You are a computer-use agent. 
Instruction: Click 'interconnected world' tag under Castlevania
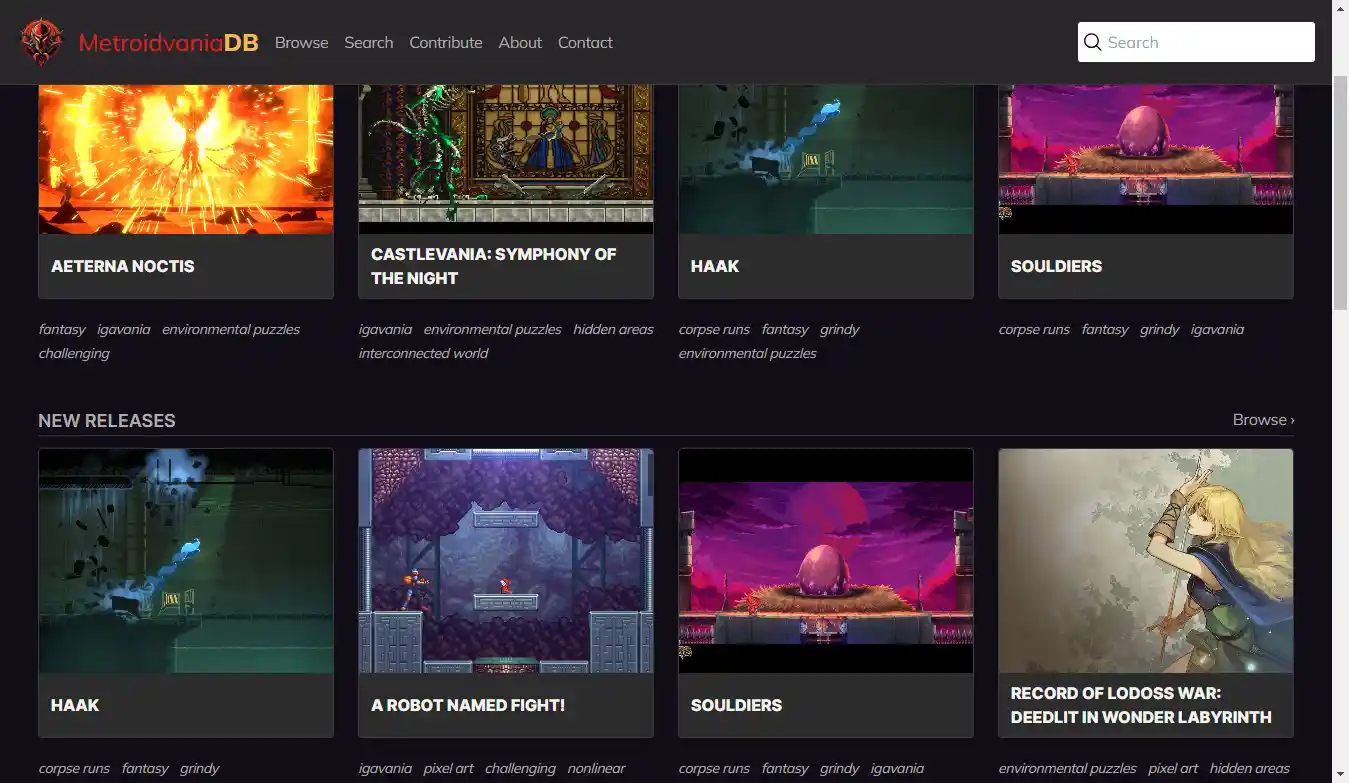coord(424,353)
